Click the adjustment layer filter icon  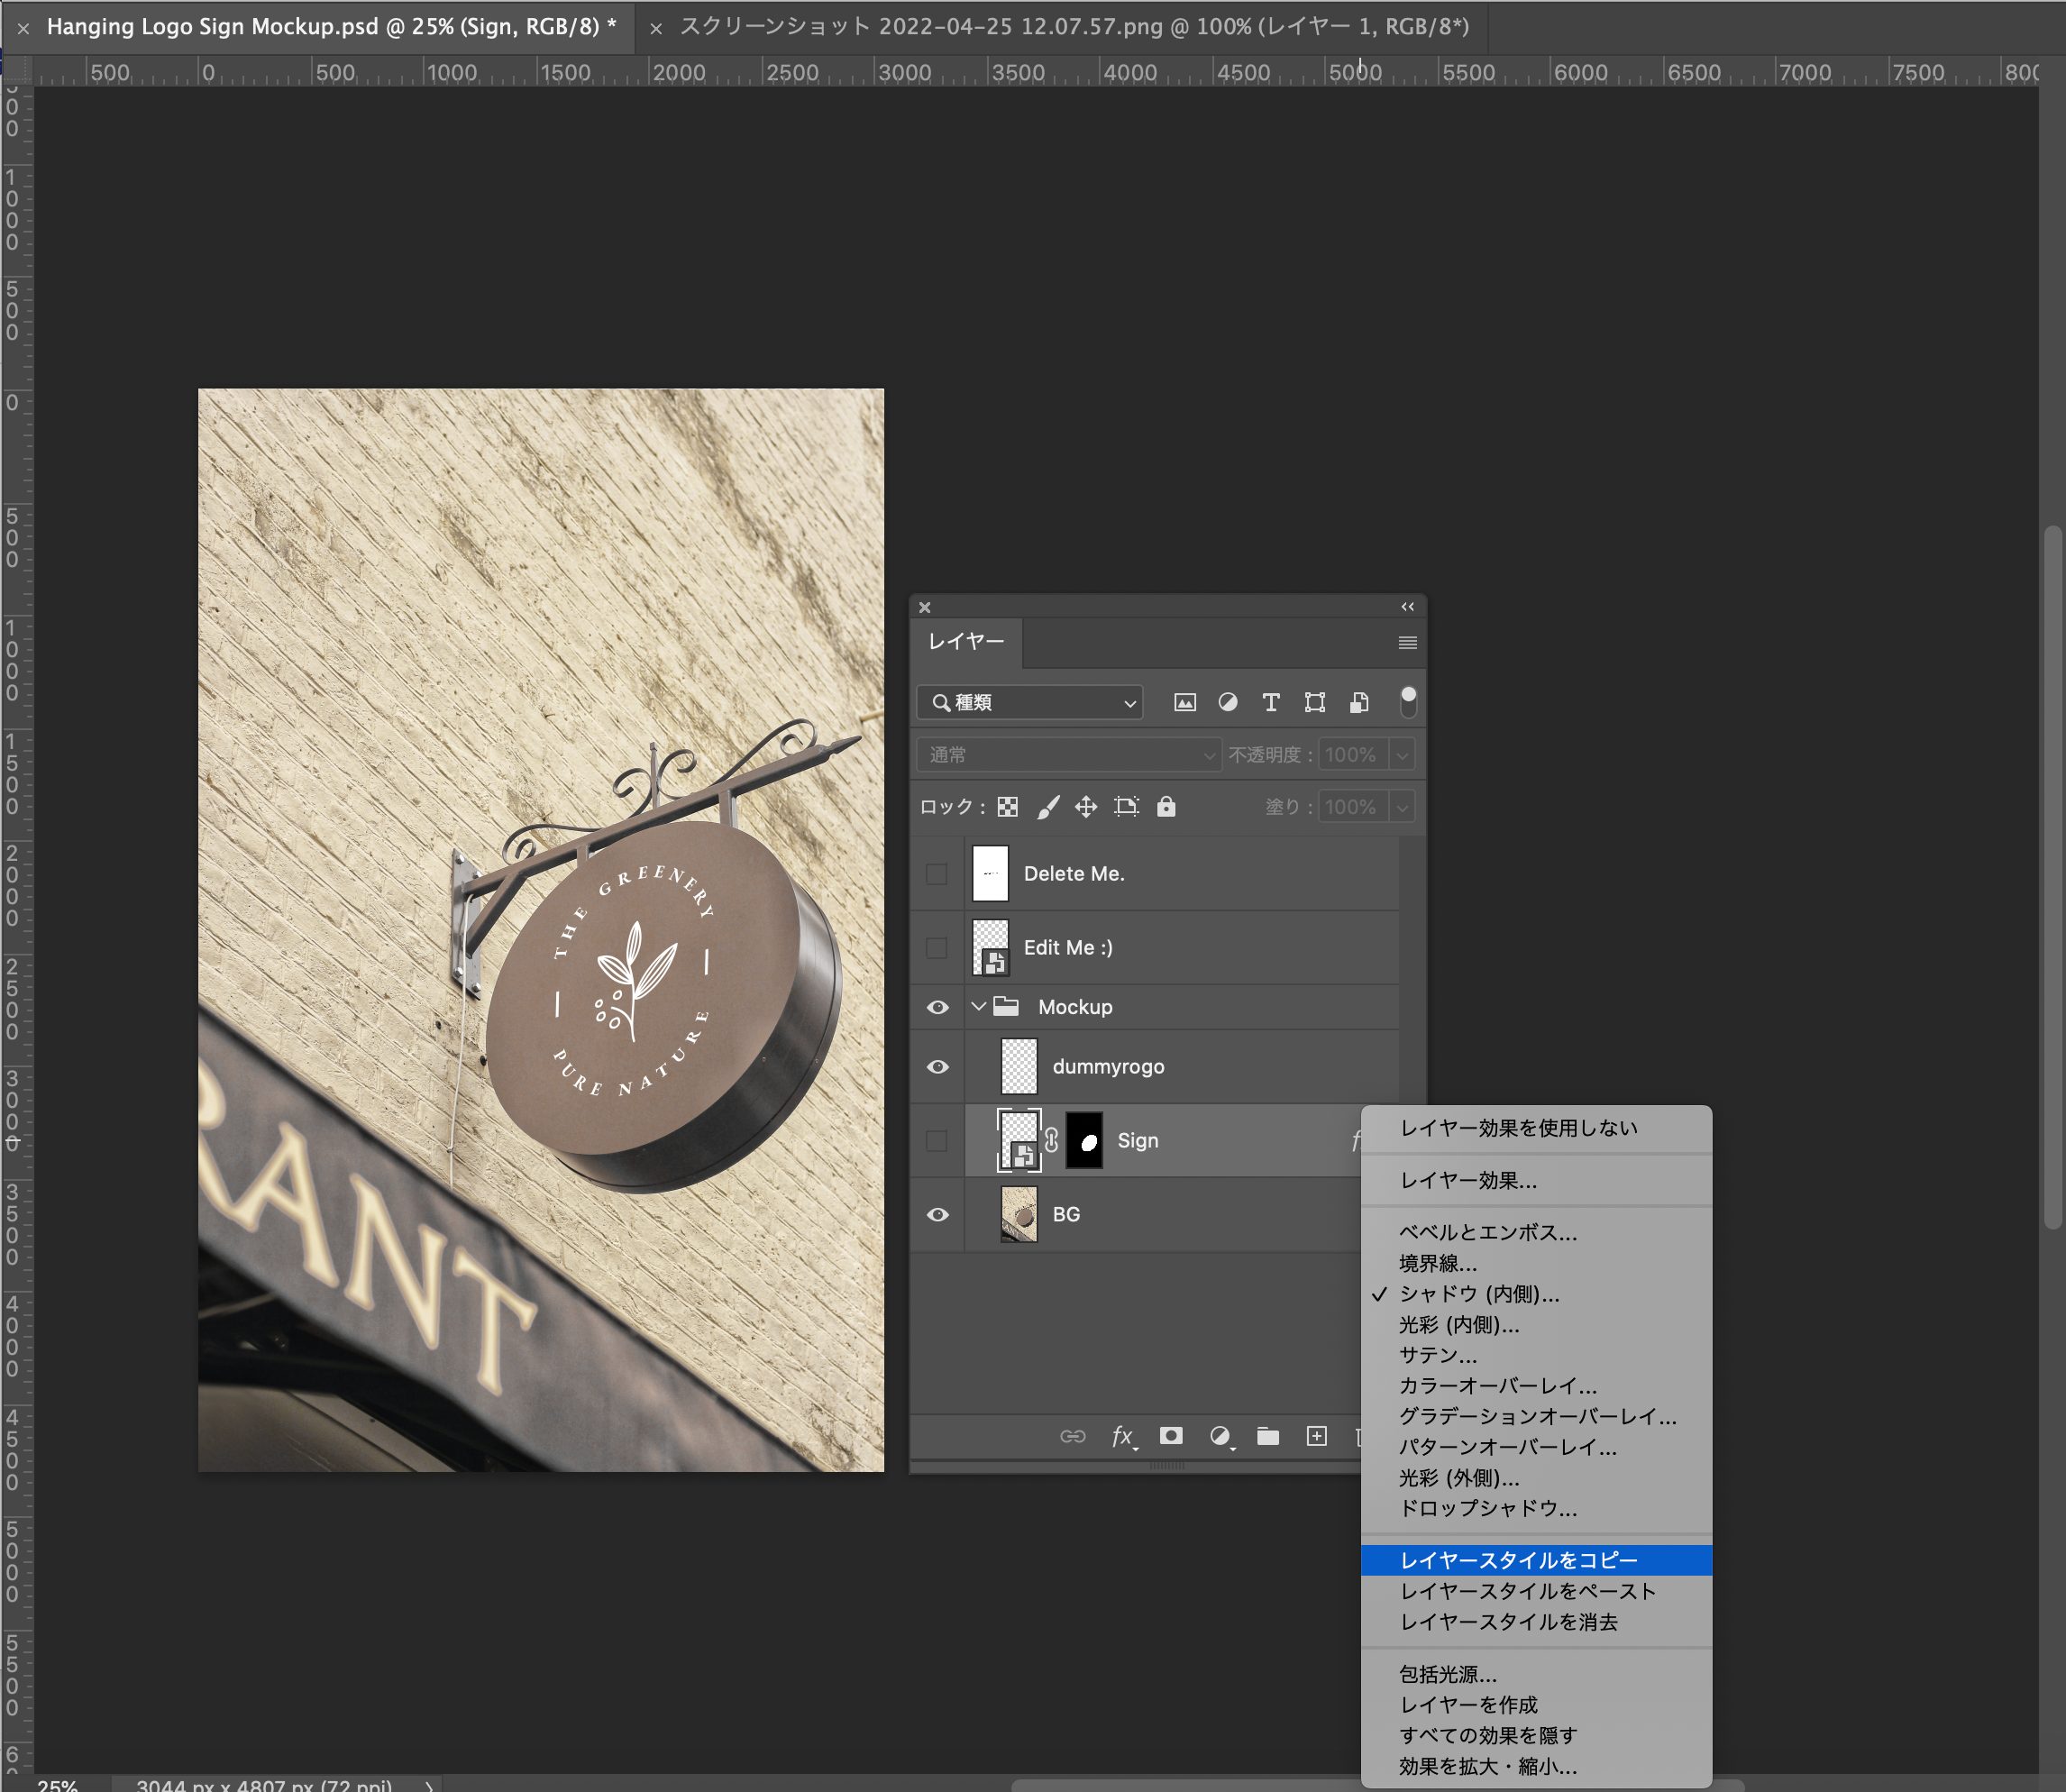(x=1227, y=703)
